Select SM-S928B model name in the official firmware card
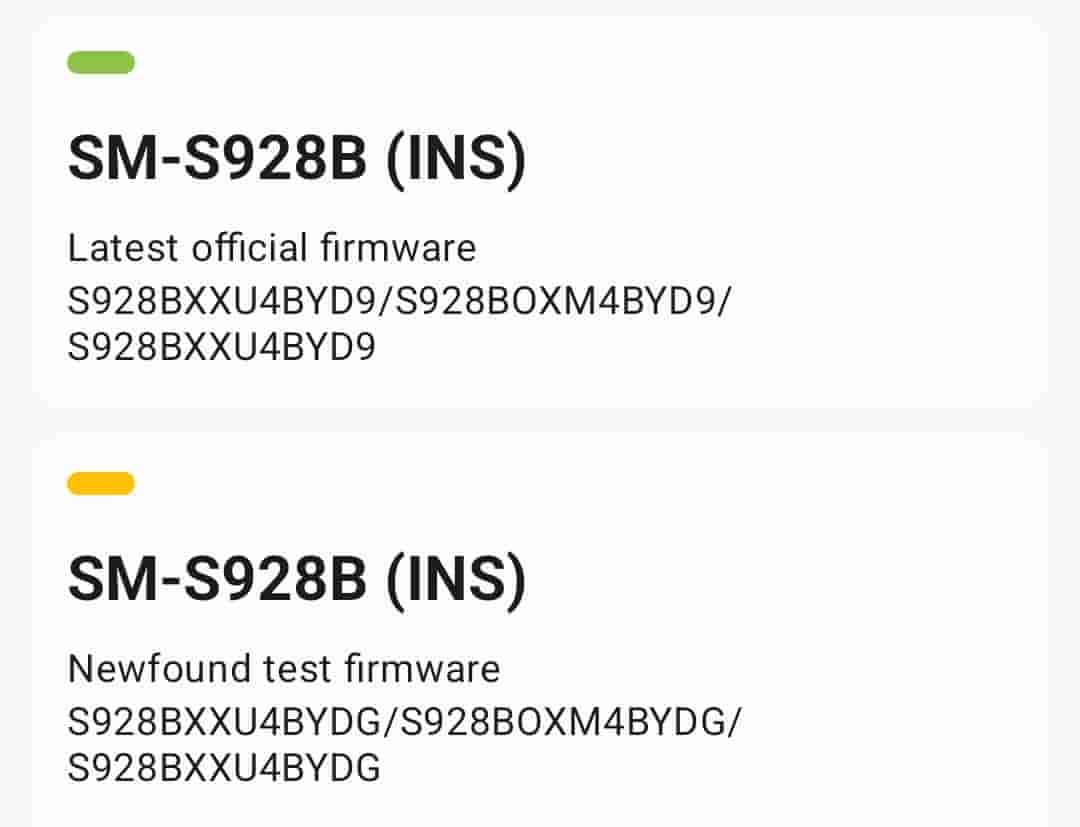1080x827 pixels. 217,160
